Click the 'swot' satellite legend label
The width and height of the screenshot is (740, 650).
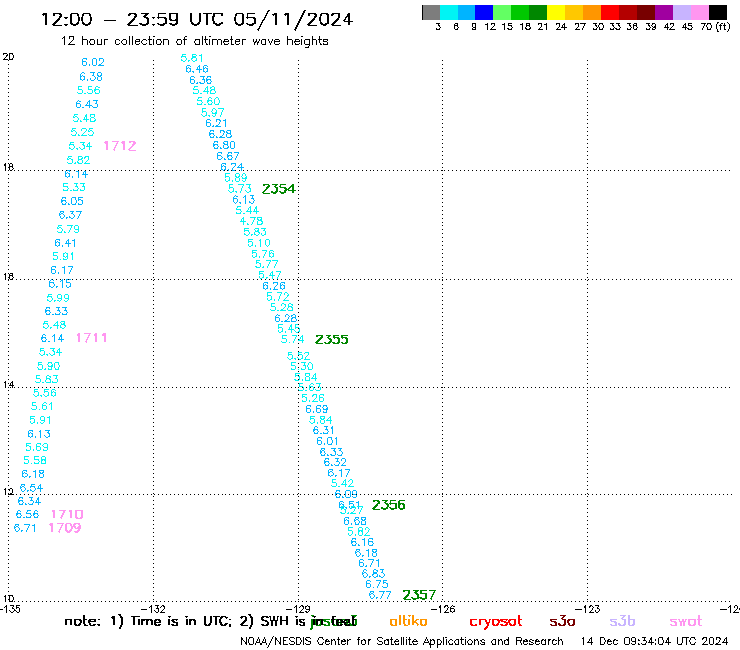coord(686,622)
